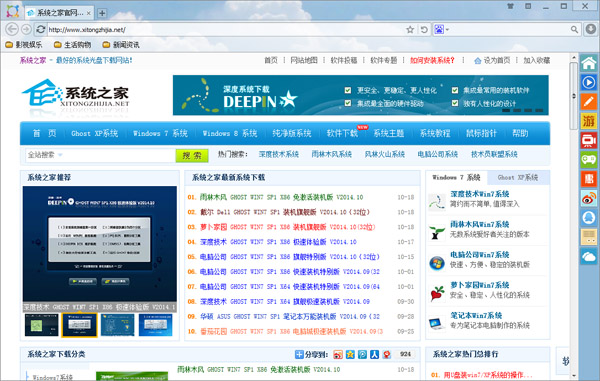Open the beige cabinet sidebar icon
The image size is (600, 381).
589,237
